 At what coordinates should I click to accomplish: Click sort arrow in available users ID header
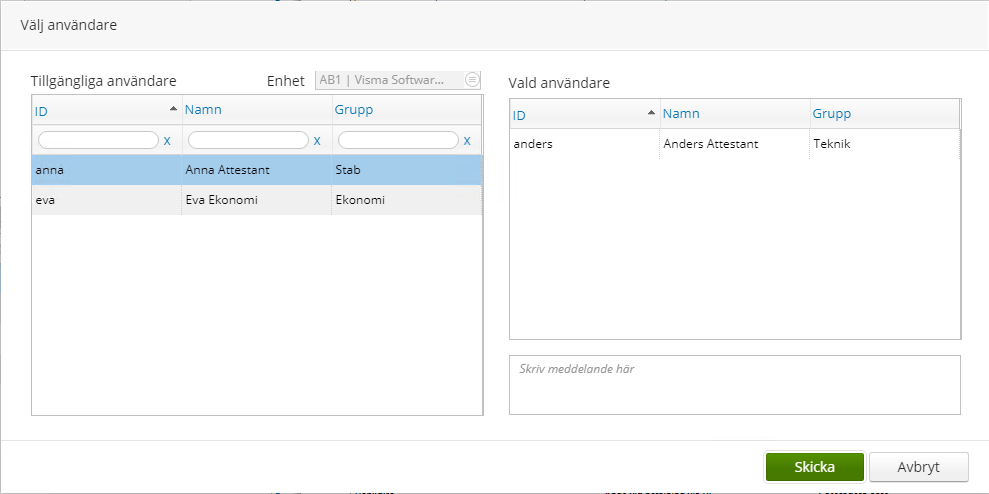click(x=173, y=109)
